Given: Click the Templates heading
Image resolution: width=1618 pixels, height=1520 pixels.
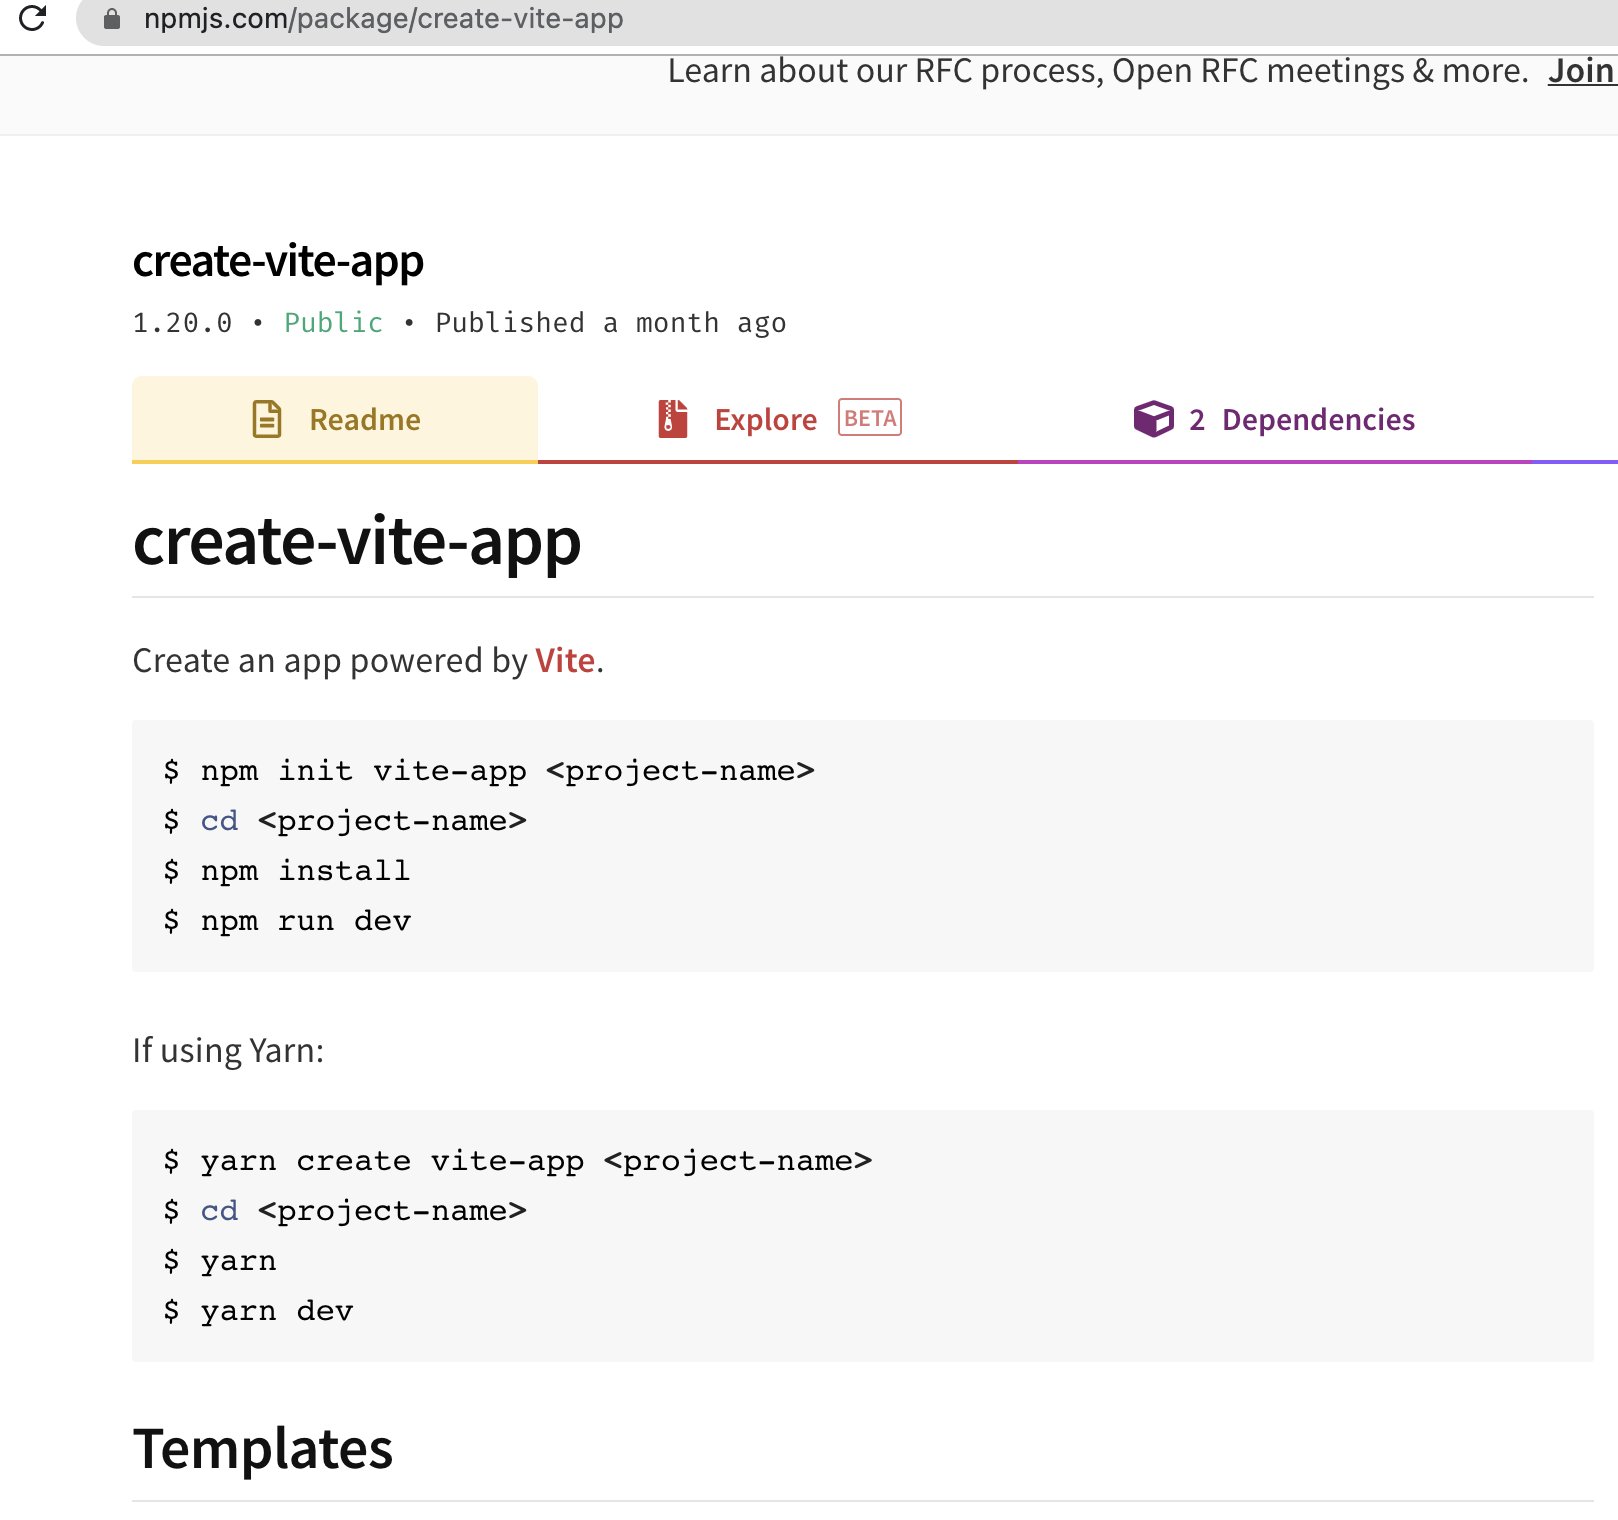Looking at the screenshot, I should (x=263, y=1449).
